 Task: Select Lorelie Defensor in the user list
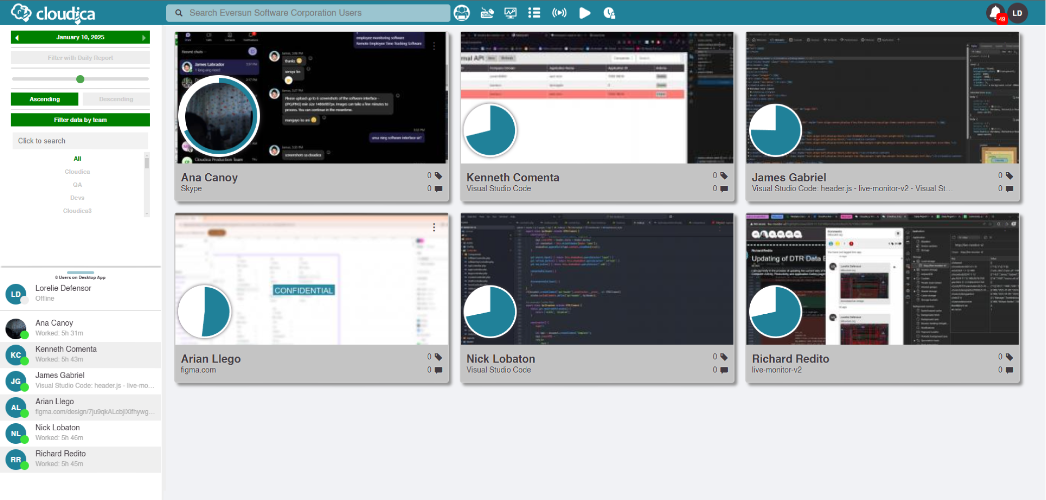click(81, 293)
